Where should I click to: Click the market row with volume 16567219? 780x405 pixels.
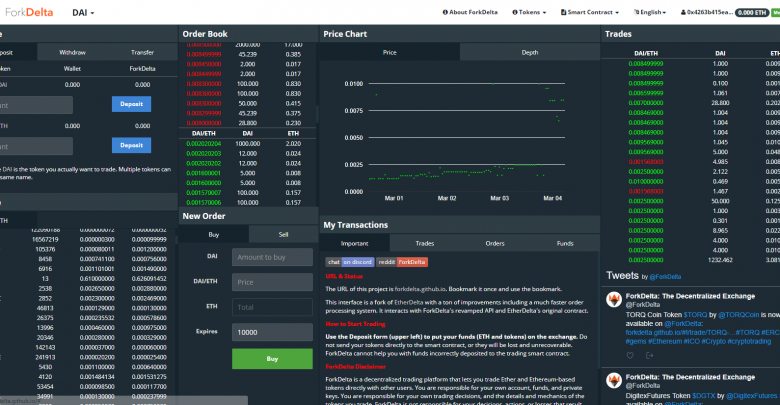tap(89, 239)
